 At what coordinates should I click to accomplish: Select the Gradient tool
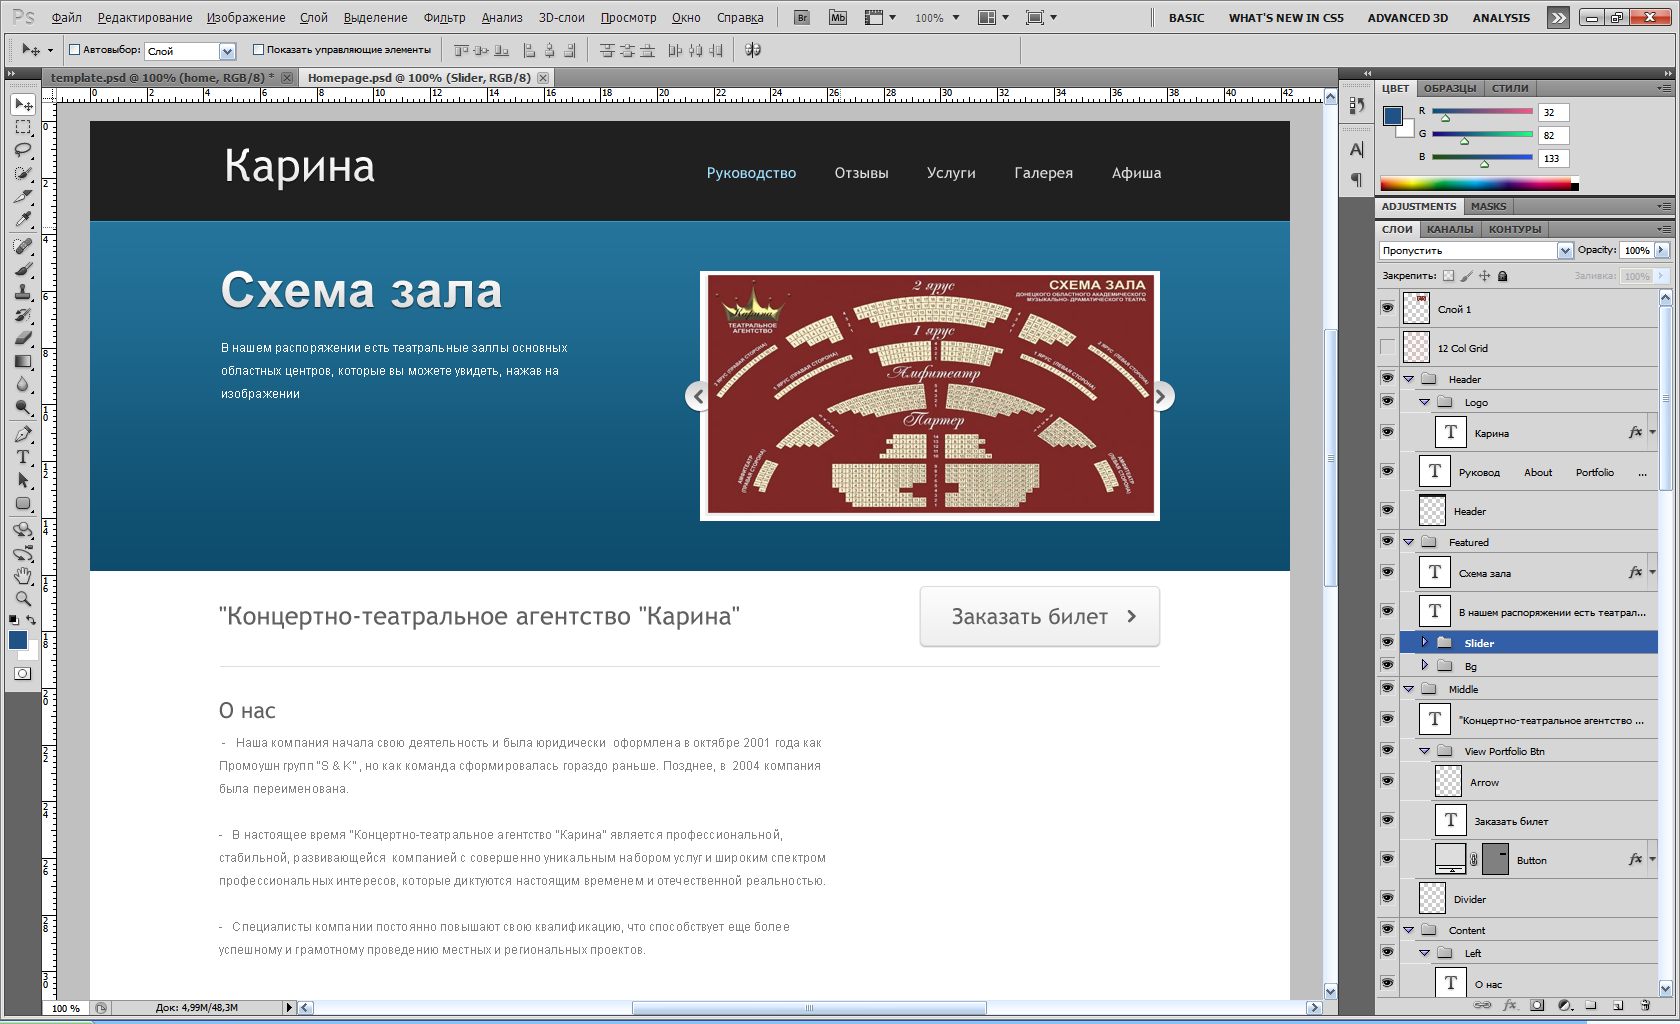pyautogui.click(x=23, y=361)
